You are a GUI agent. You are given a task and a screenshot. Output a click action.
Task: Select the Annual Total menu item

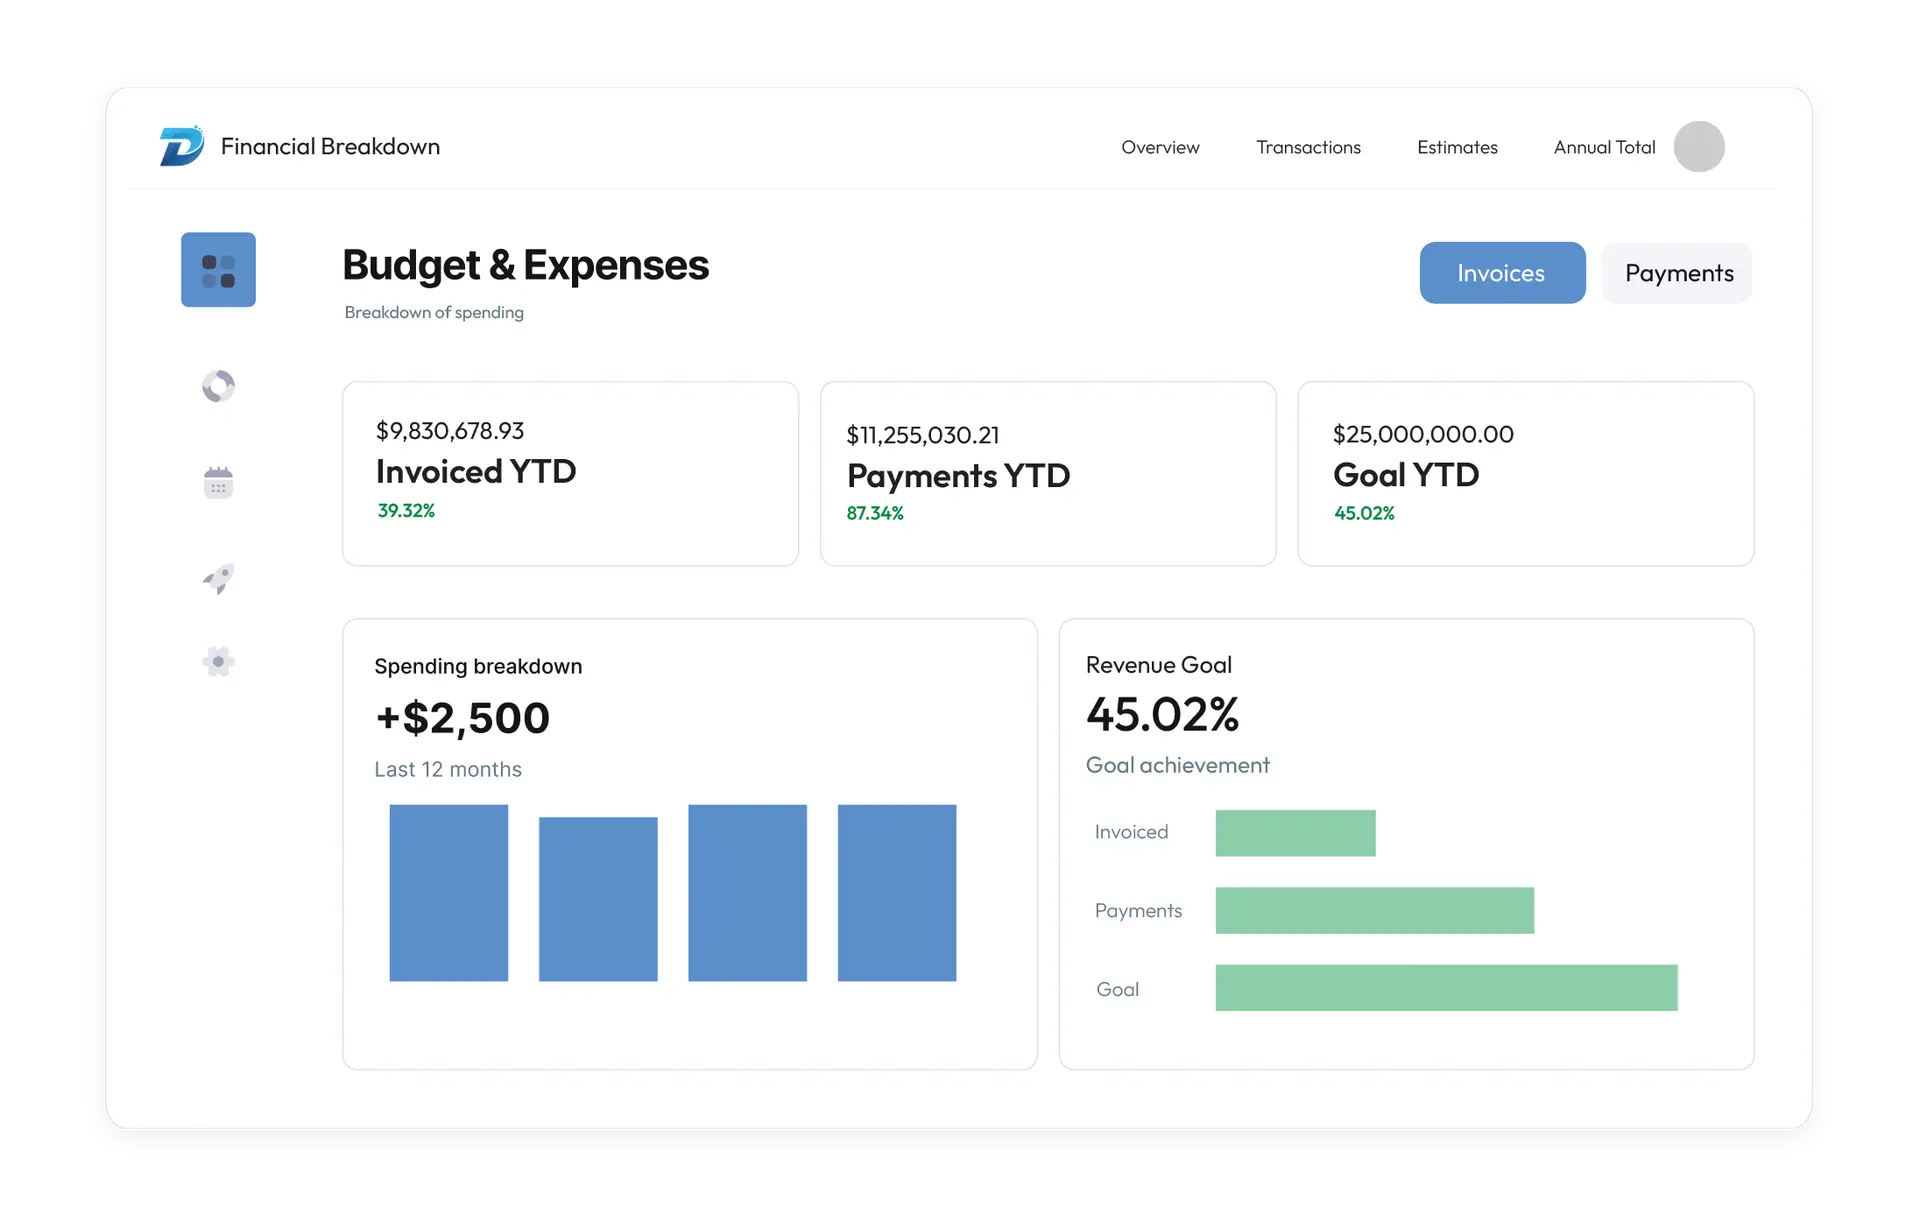pyautogui.click(x=1604, y=147)
